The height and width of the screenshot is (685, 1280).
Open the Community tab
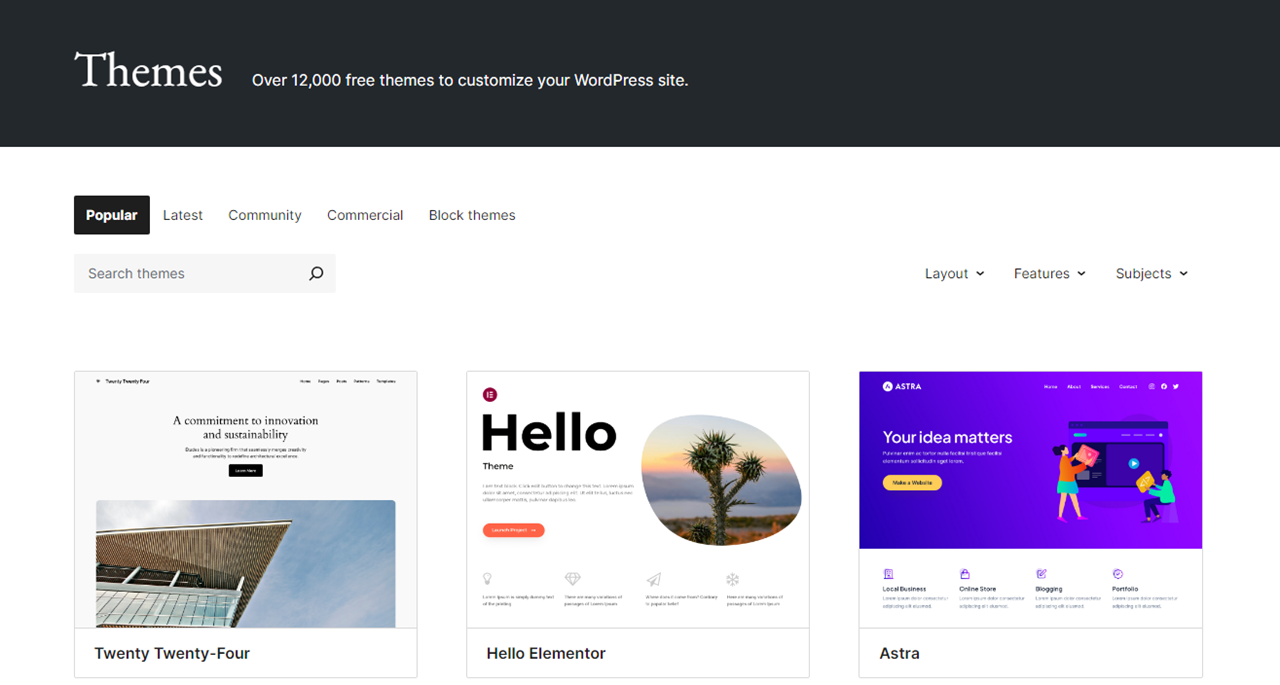point(265,215)
